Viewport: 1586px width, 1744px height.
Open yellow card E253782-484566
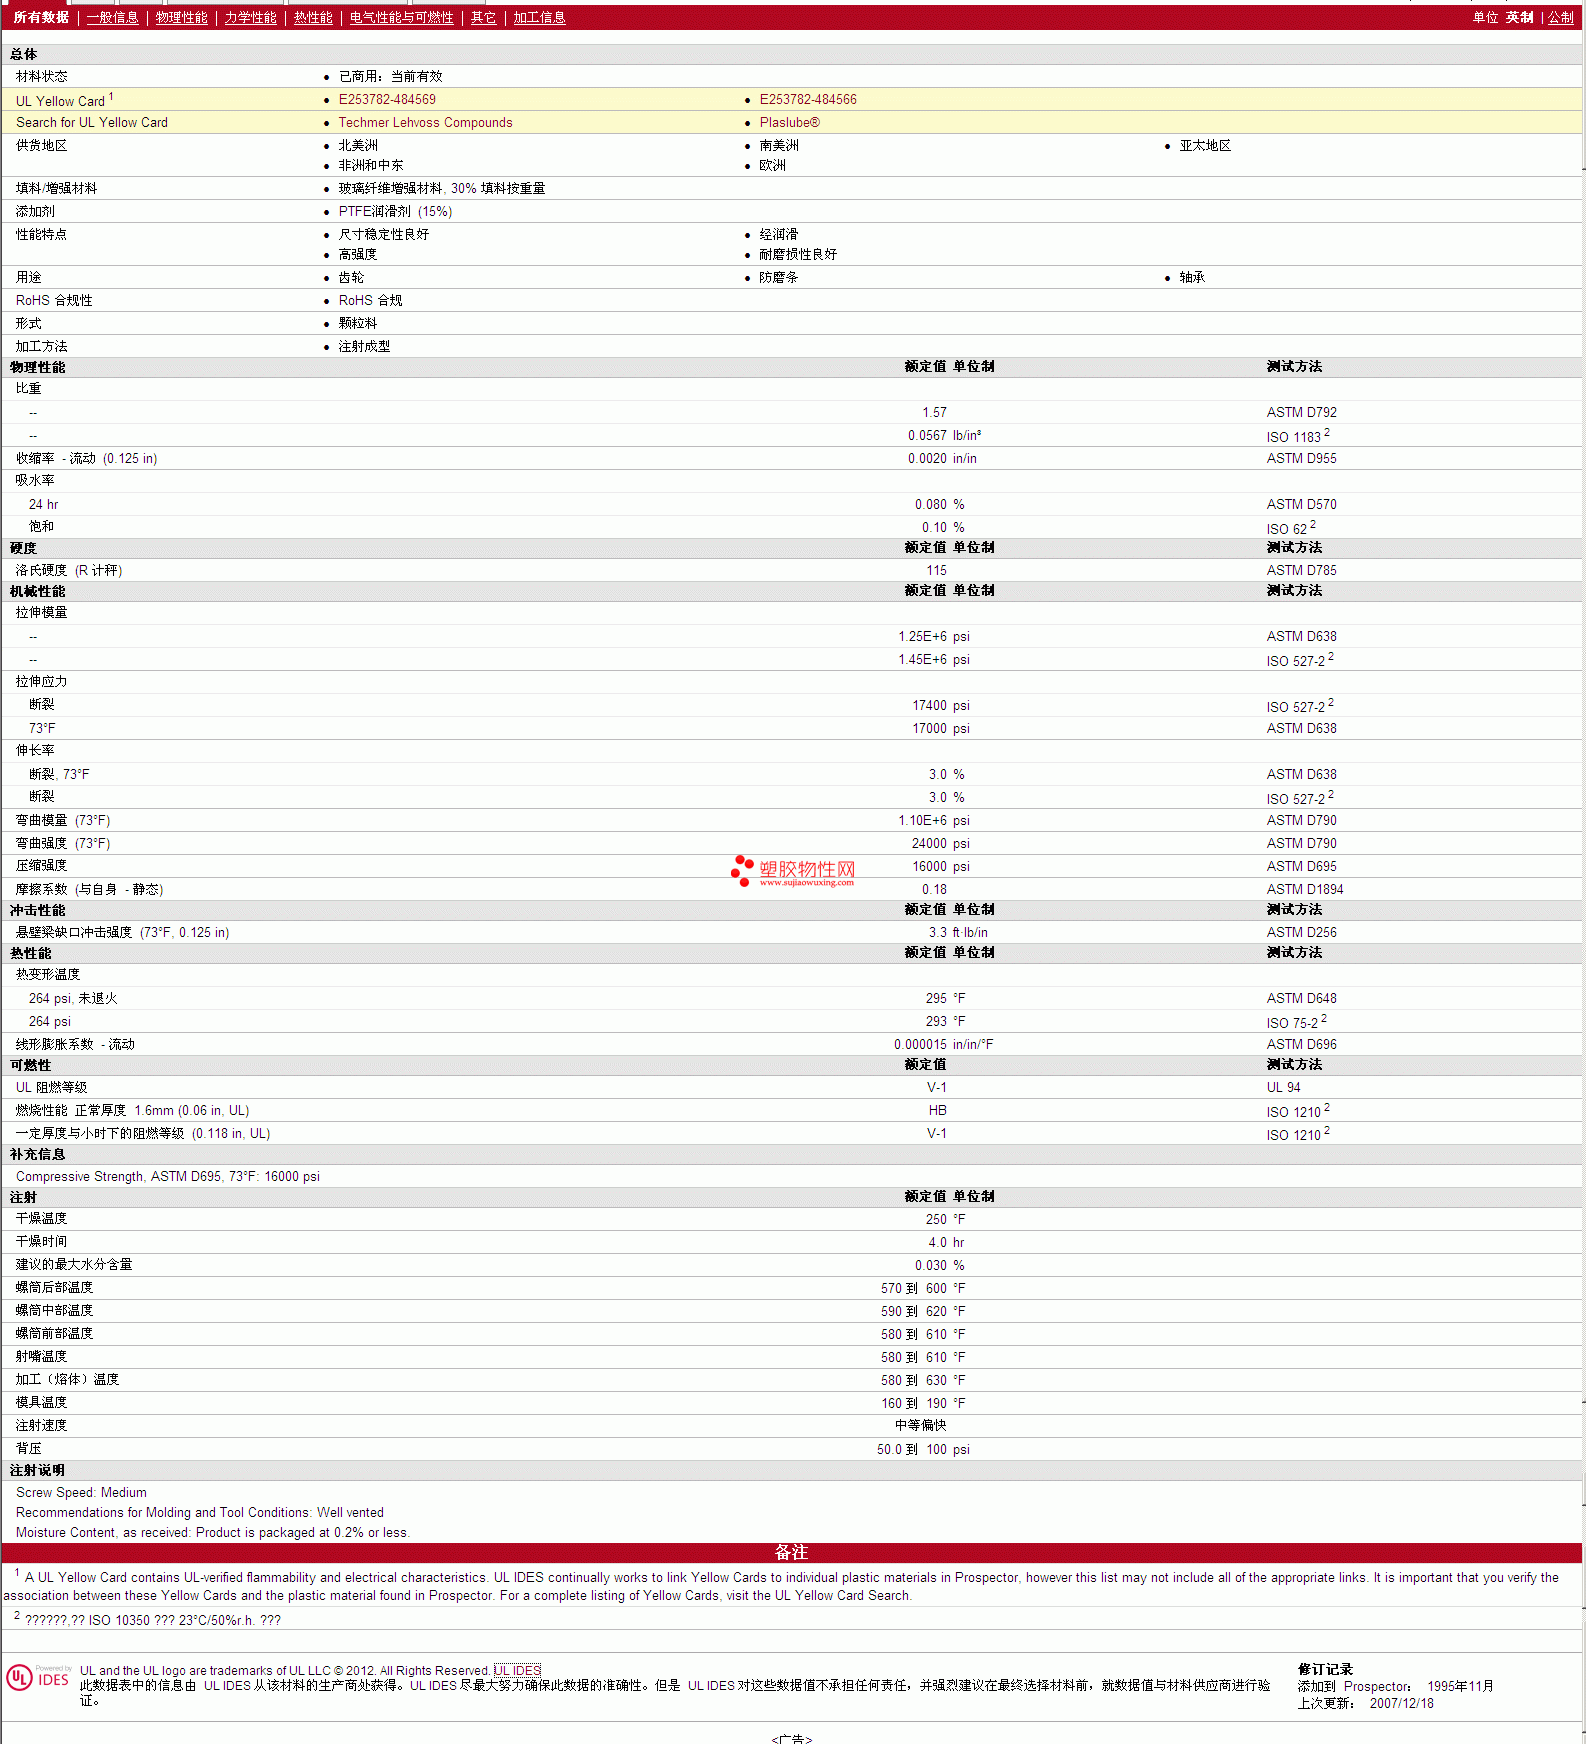(808, 99)
